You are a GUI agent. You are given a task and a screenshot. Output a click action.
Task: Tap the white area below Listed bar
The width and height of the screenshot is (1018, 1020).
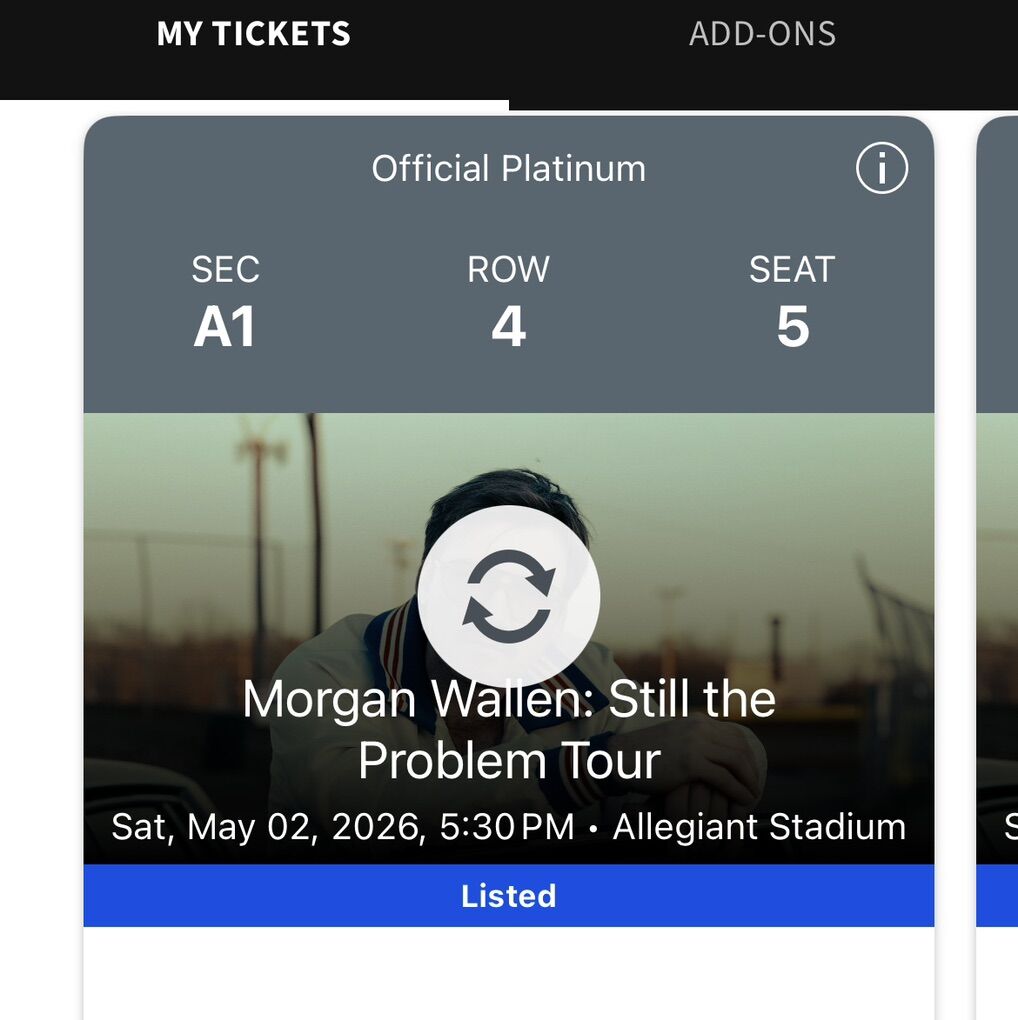(508, 973)
